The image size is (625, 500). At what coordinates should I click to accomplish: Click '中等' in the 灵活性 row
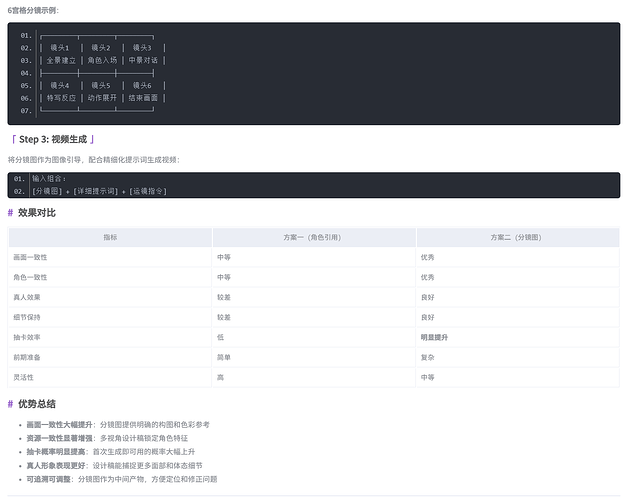click(x=428, y=377)
